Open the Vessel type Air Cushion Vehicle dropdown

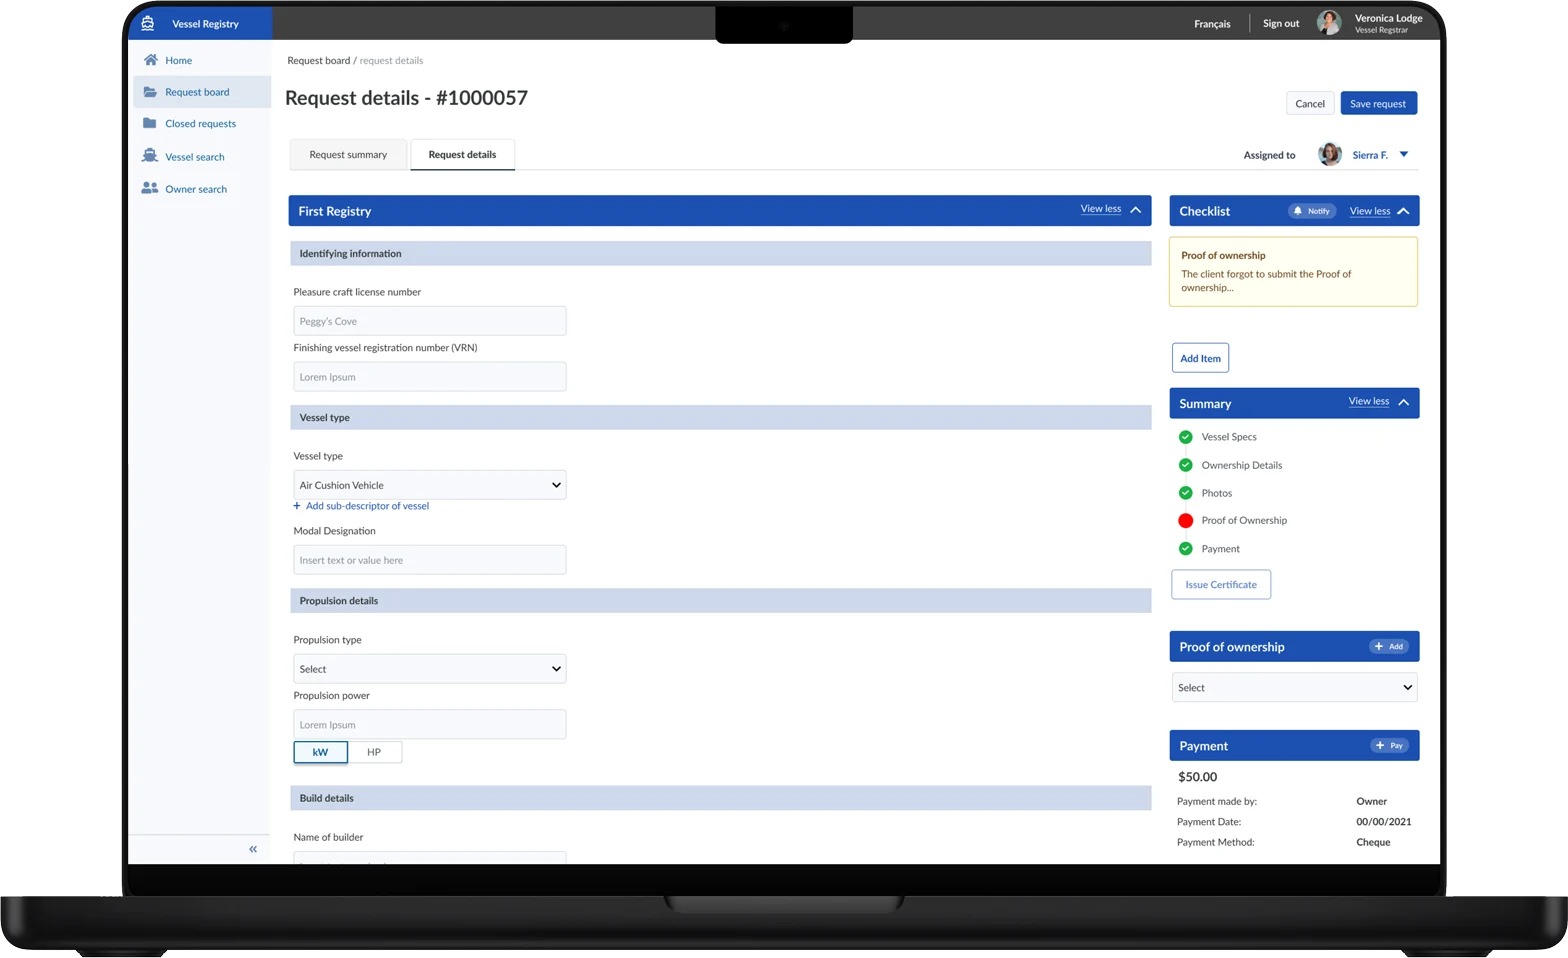pyautogui.click(x=430, y=485)
